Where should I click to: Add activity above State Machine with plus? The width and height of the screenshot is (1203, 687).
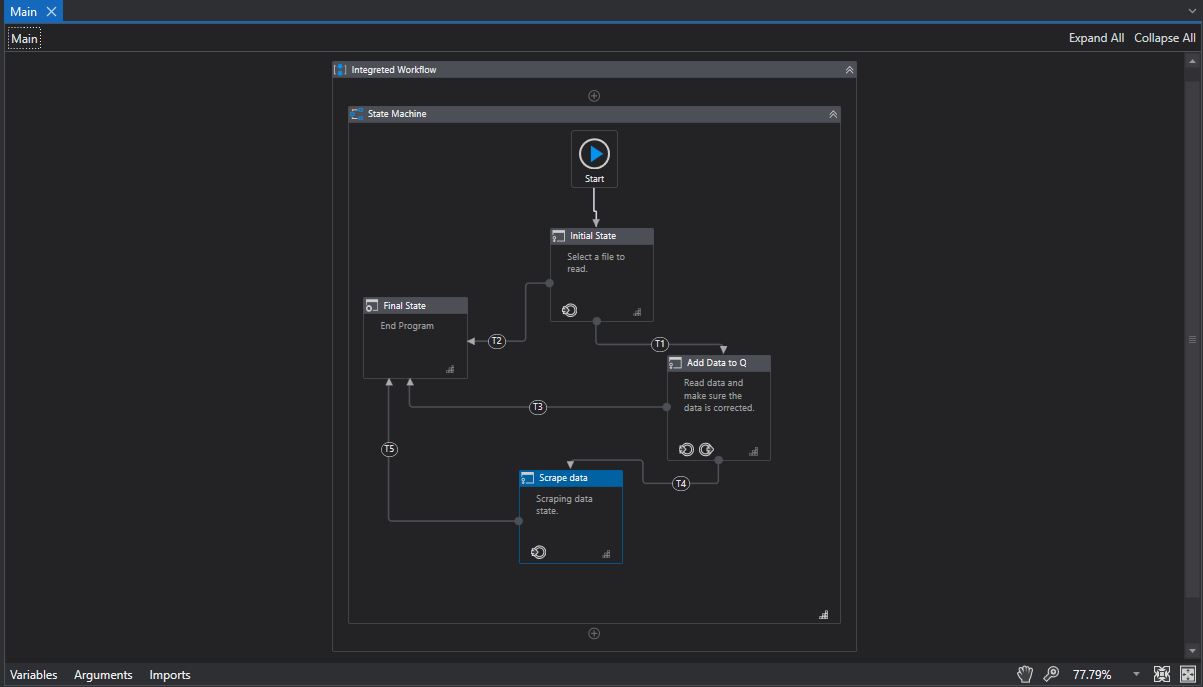pos(594,96)
